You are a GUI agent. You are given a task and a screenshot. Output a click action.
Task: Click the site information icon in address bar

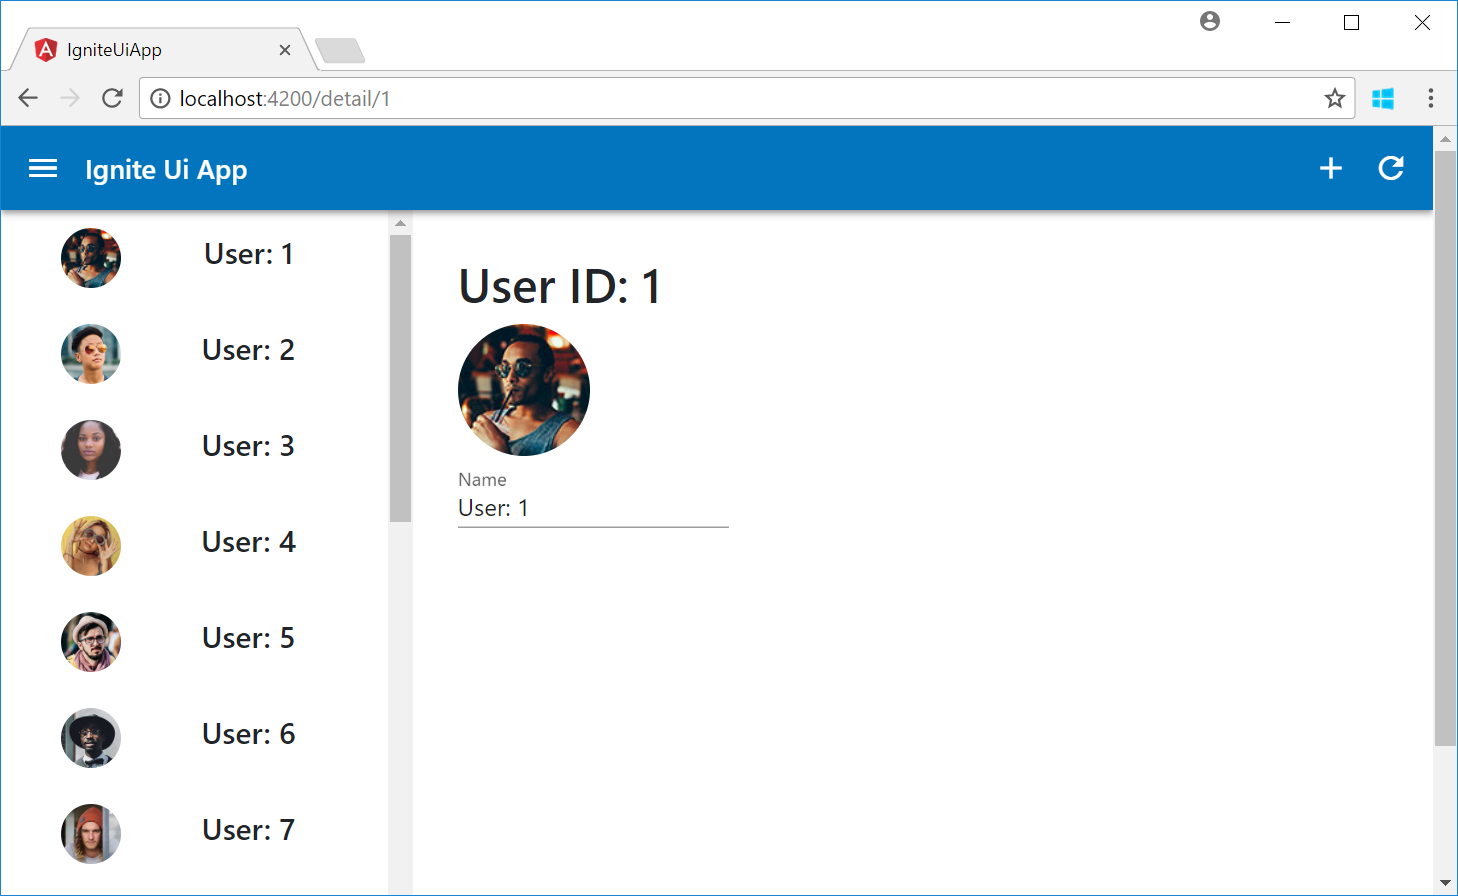coord(161,98)
